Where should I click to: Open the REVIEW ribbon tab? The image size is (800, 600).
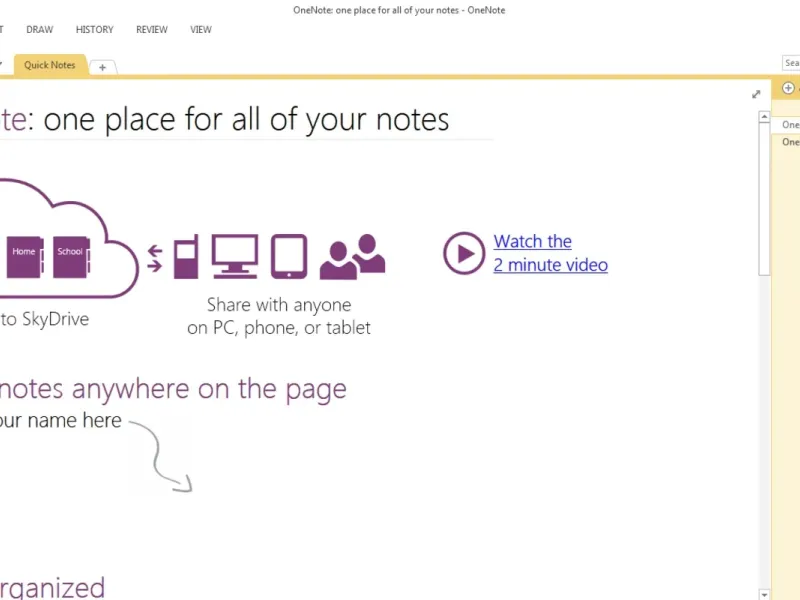click(x=152, y=30)
